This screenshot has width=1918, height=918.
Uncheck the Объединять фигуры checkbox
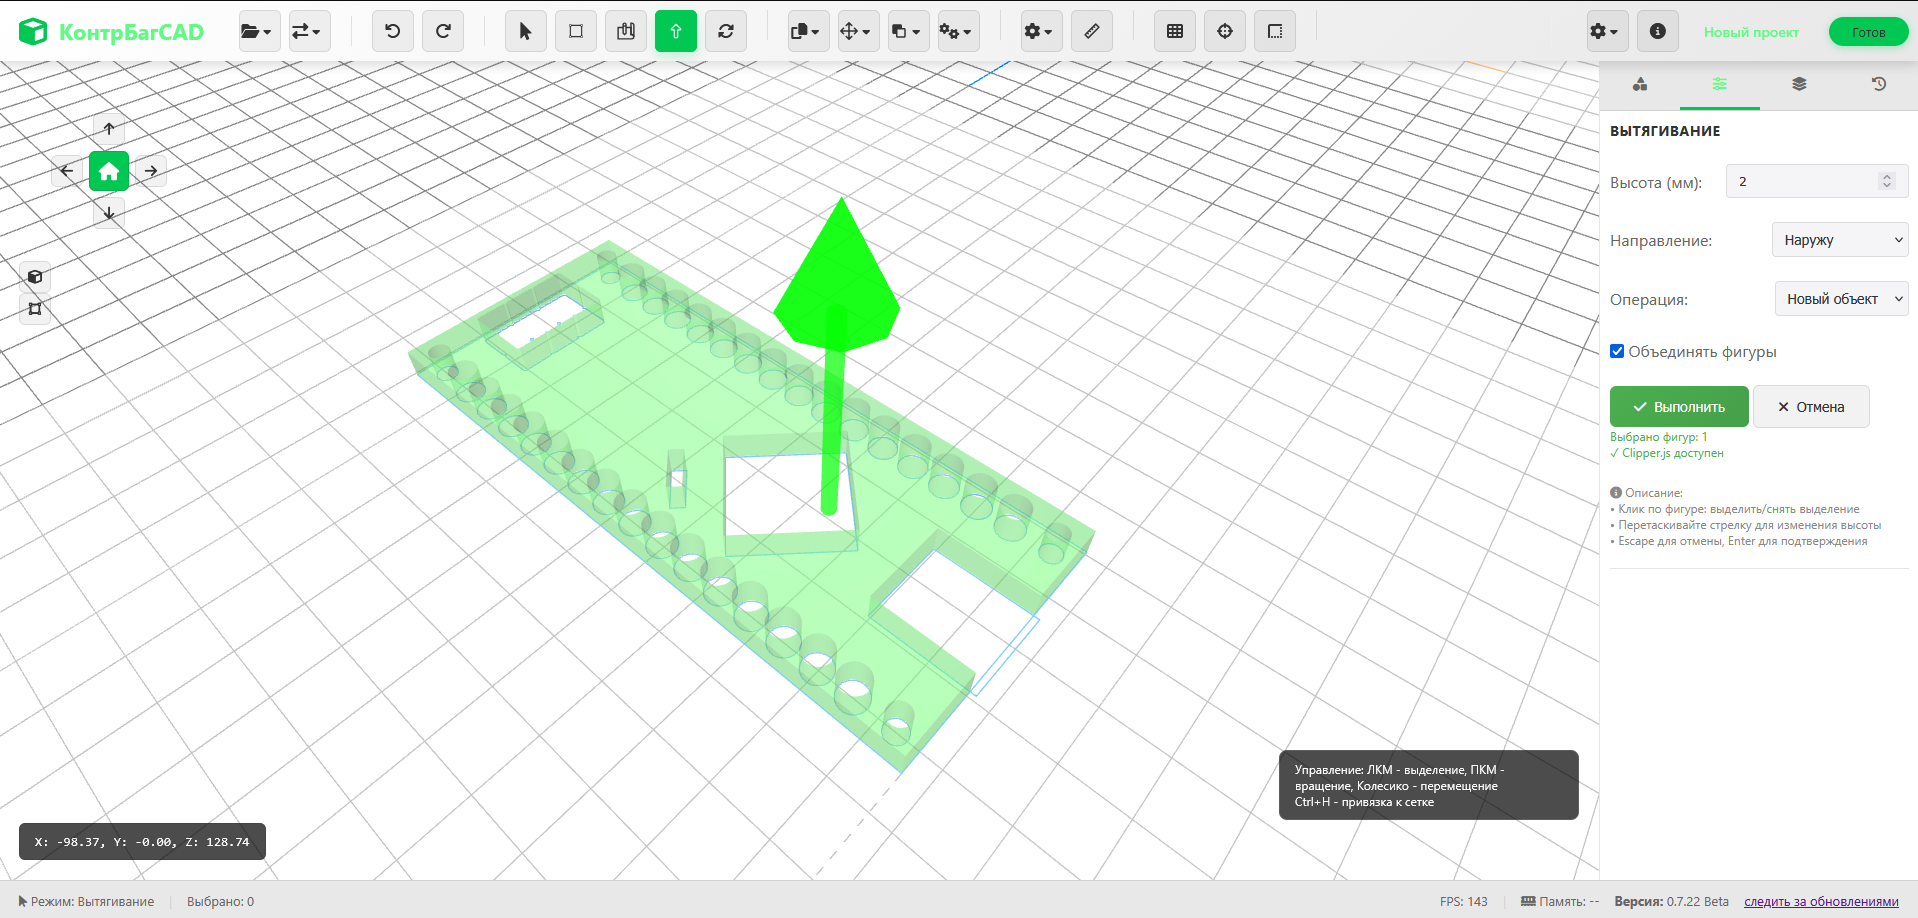point(1617,351)
